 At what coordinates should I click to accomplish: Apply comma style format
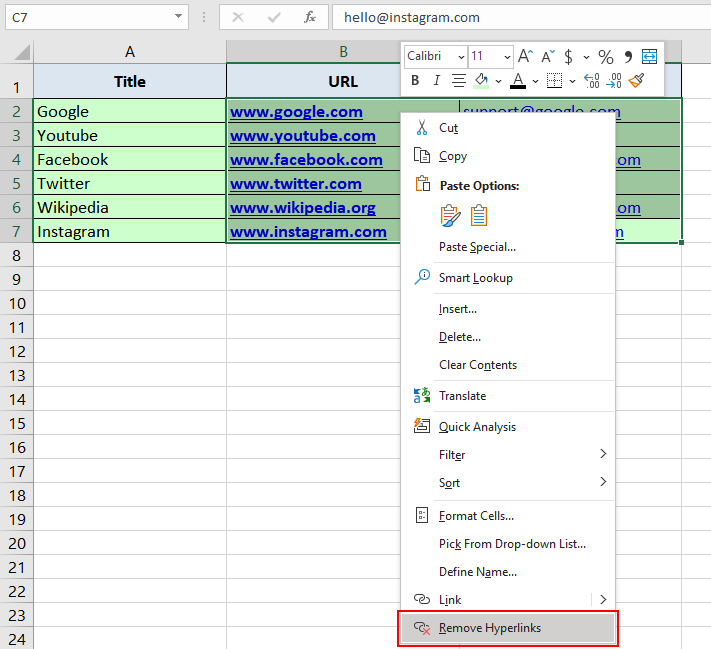click(628, 57)
